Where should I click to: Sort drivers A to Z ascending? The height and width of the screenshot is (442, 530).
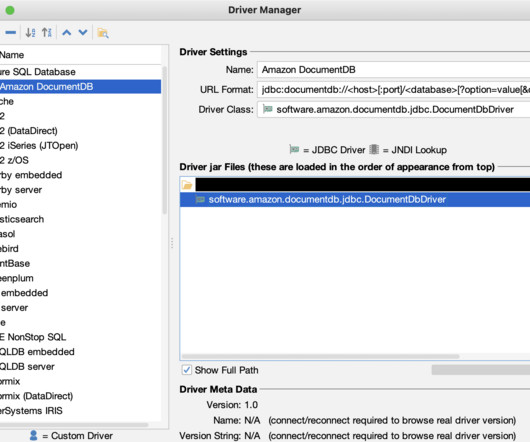pyautogui.click(x=30, y=33)
